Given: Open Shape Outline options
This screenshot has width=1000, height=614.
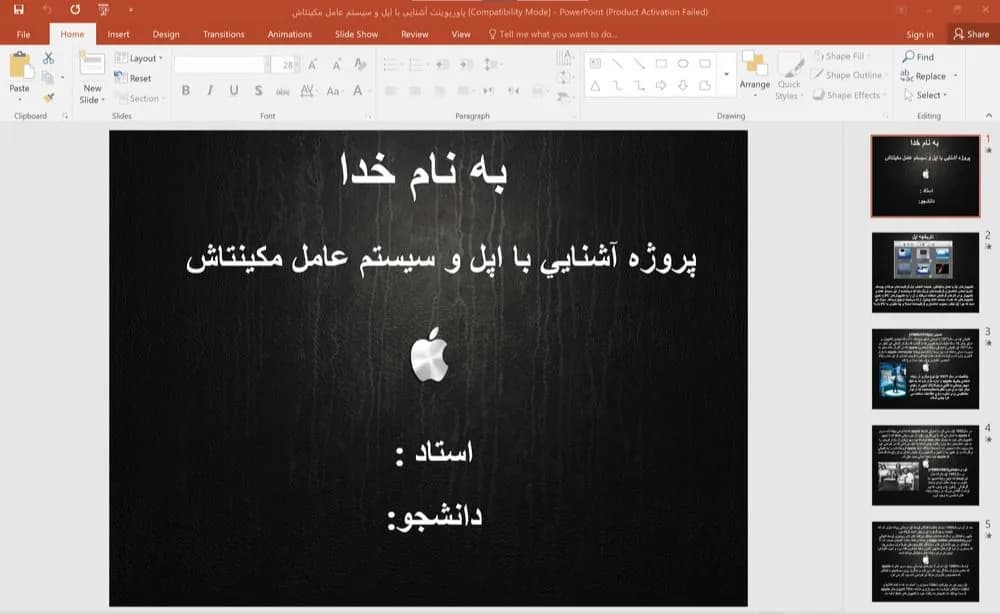Looking at the screenshot, I should [x=849, y=75].
